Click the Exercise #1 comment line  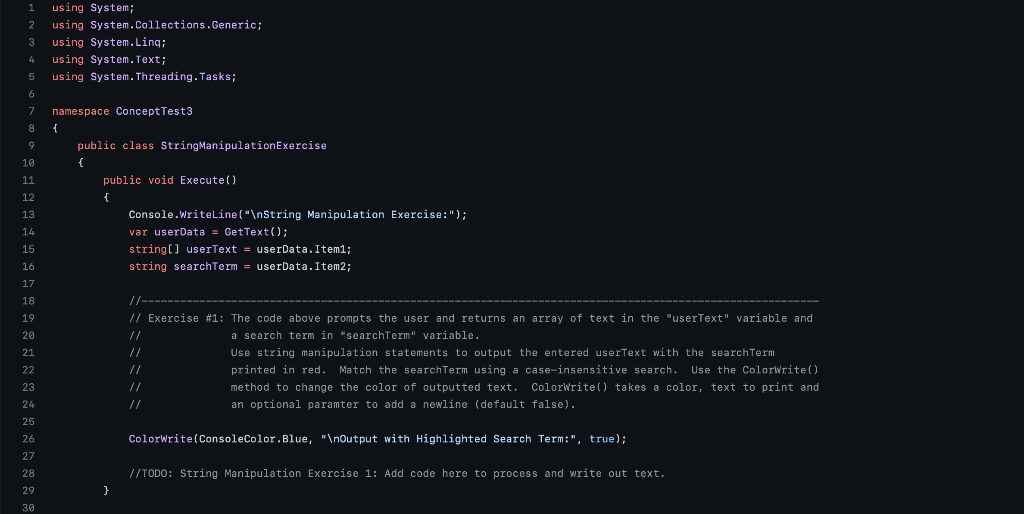471,318
